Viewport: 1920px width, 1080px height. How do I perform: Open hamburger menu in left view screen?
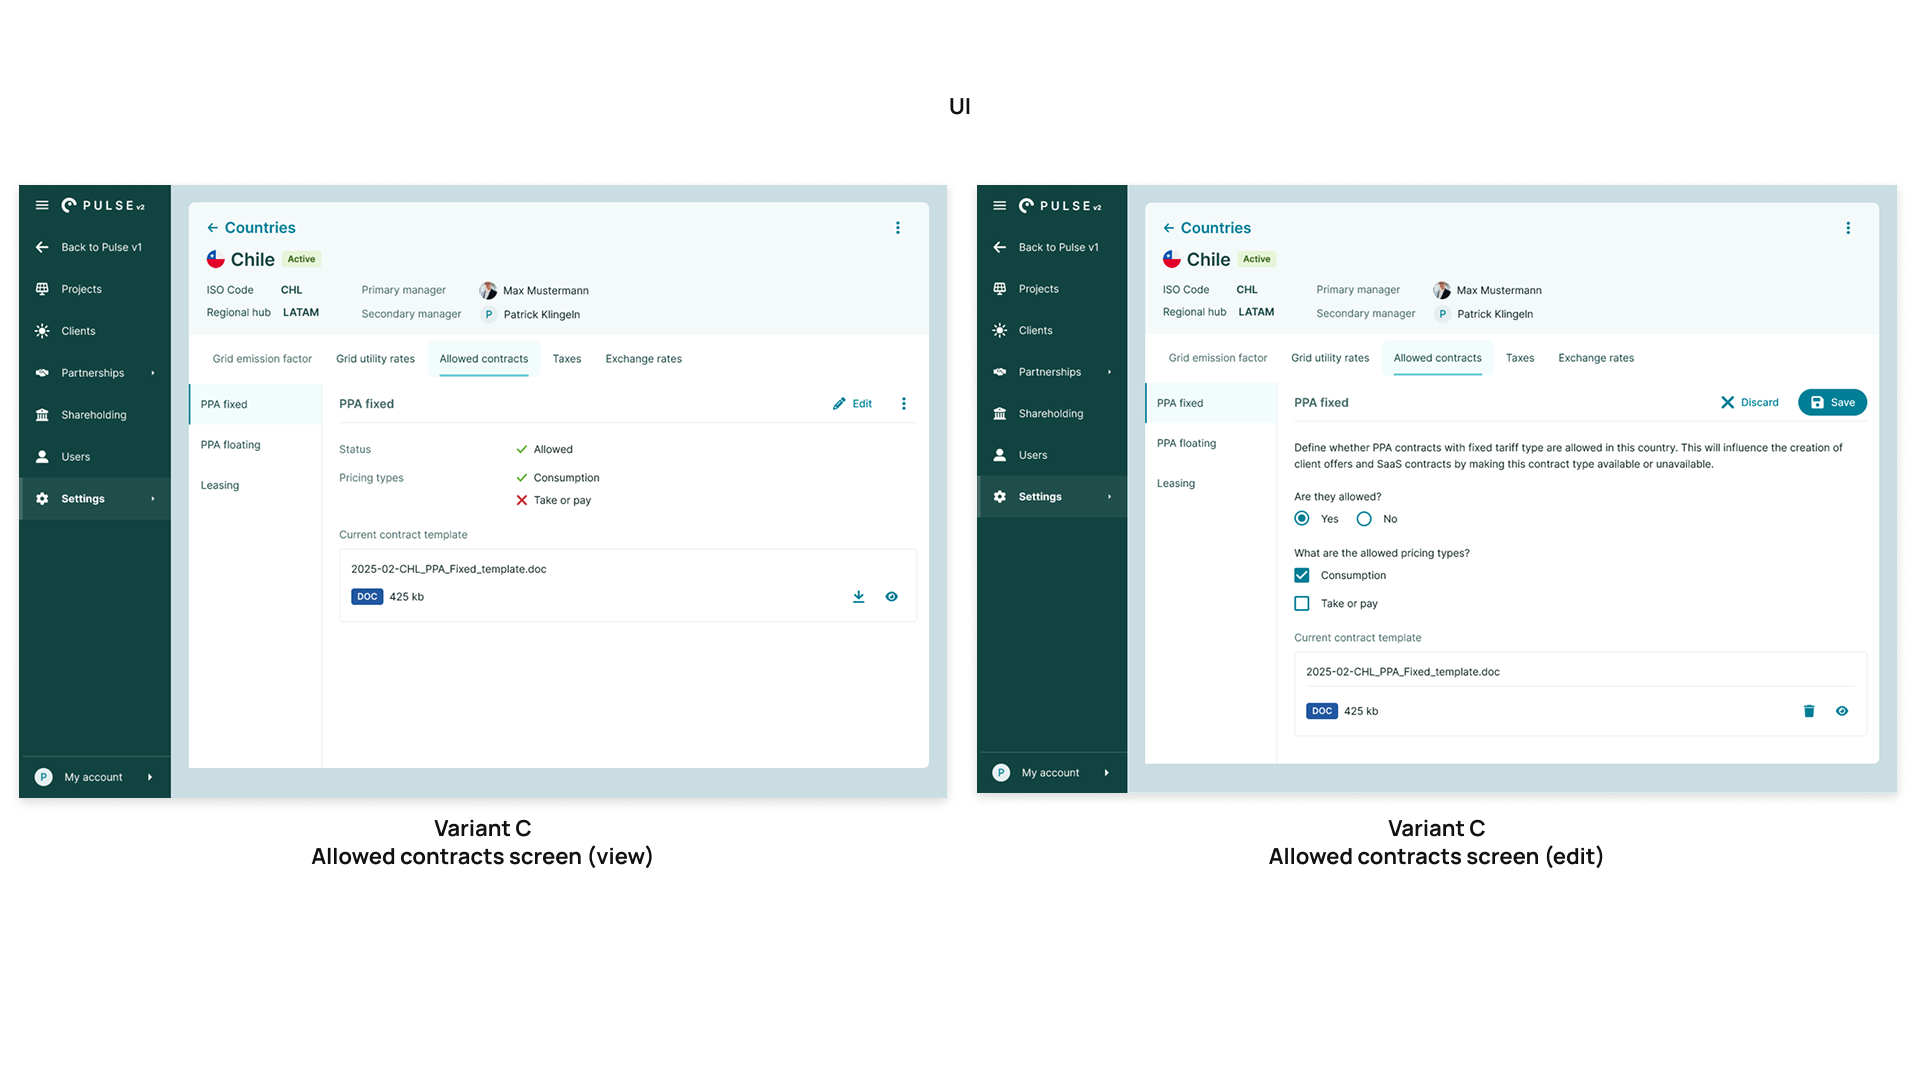click(x=42, y=205)
